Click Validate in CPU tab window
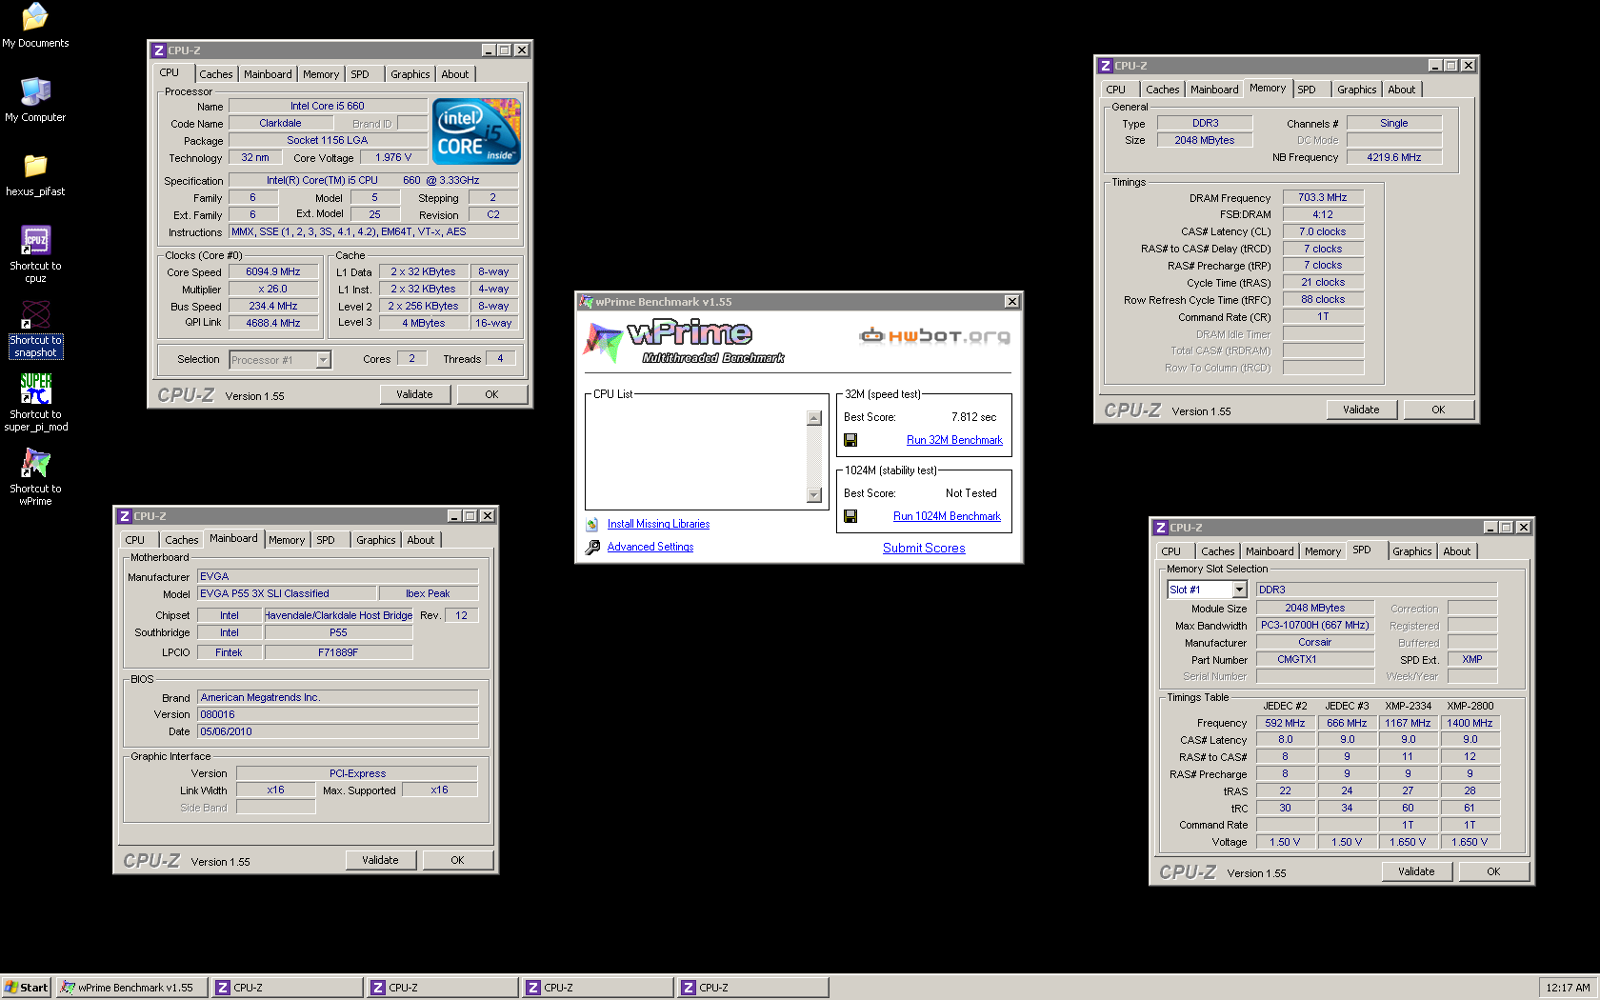This screenshot has height=1000, width=1600. point(414,394)
